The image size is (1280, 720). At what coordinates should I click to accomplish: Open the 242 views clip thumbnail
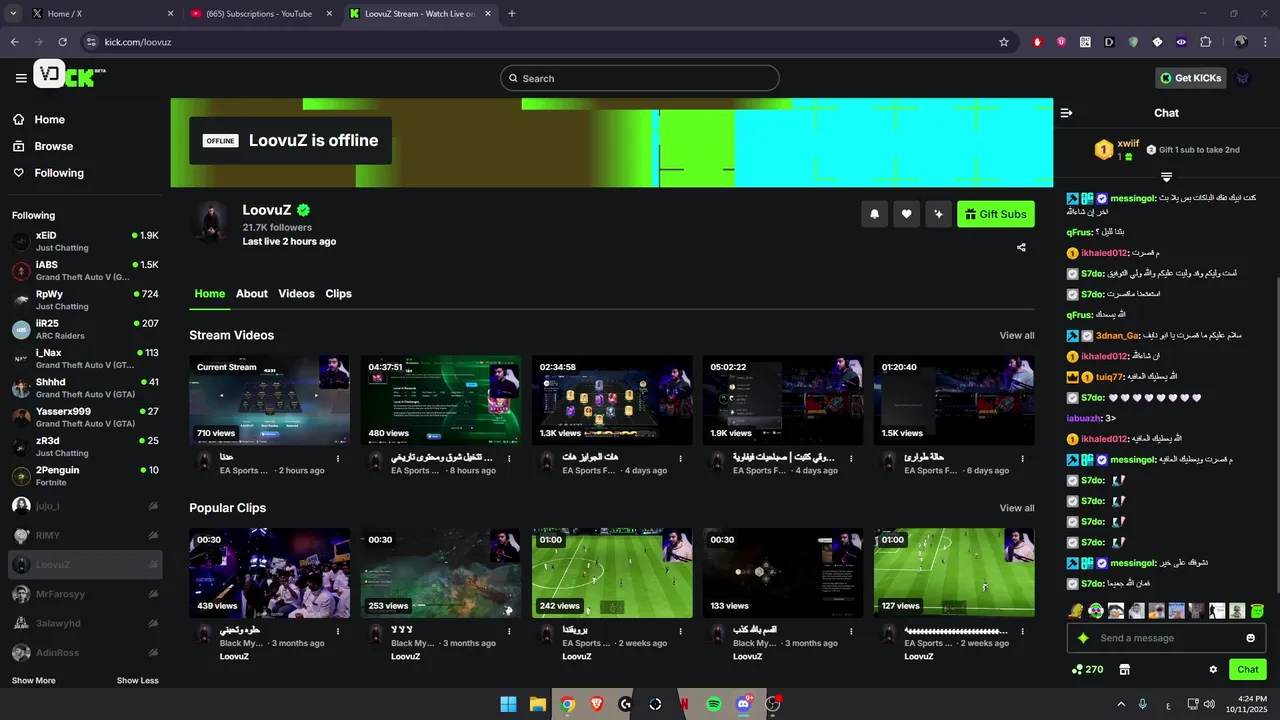pos(612,573)
